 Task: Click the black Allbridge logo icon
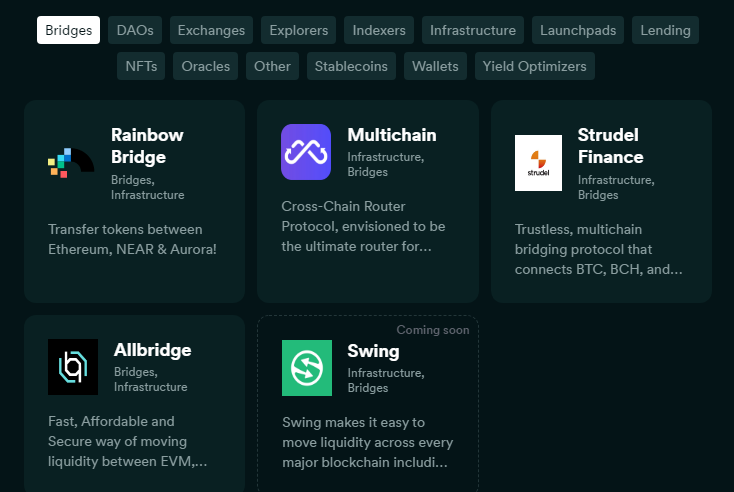point(73,367)
